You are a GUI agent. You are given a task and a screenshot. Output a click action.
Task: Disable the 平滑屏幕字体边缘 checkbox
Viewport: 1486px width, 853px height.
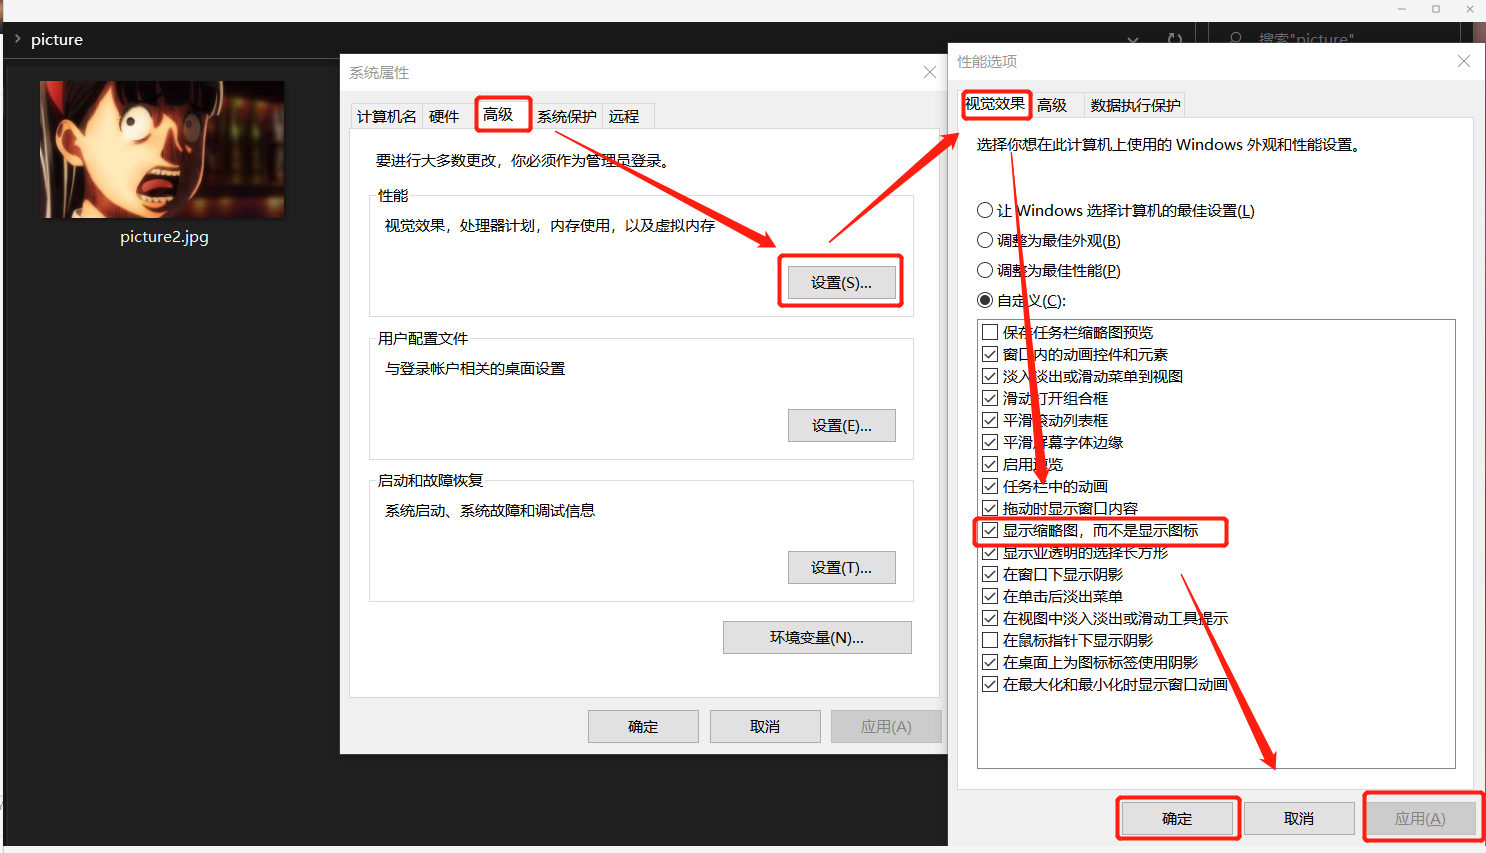pos(989,441)
